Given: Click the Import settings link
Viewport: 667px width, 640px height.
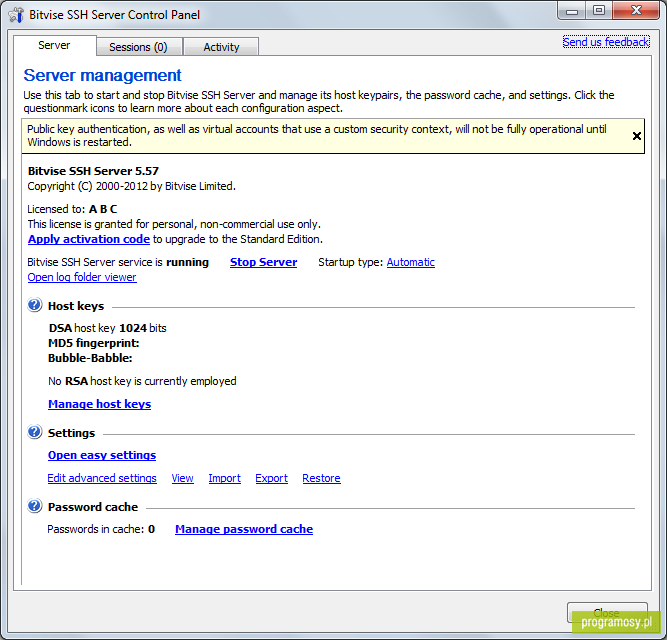Looking at the screenshot, I should pyautogui.click(x=225, y=478).
